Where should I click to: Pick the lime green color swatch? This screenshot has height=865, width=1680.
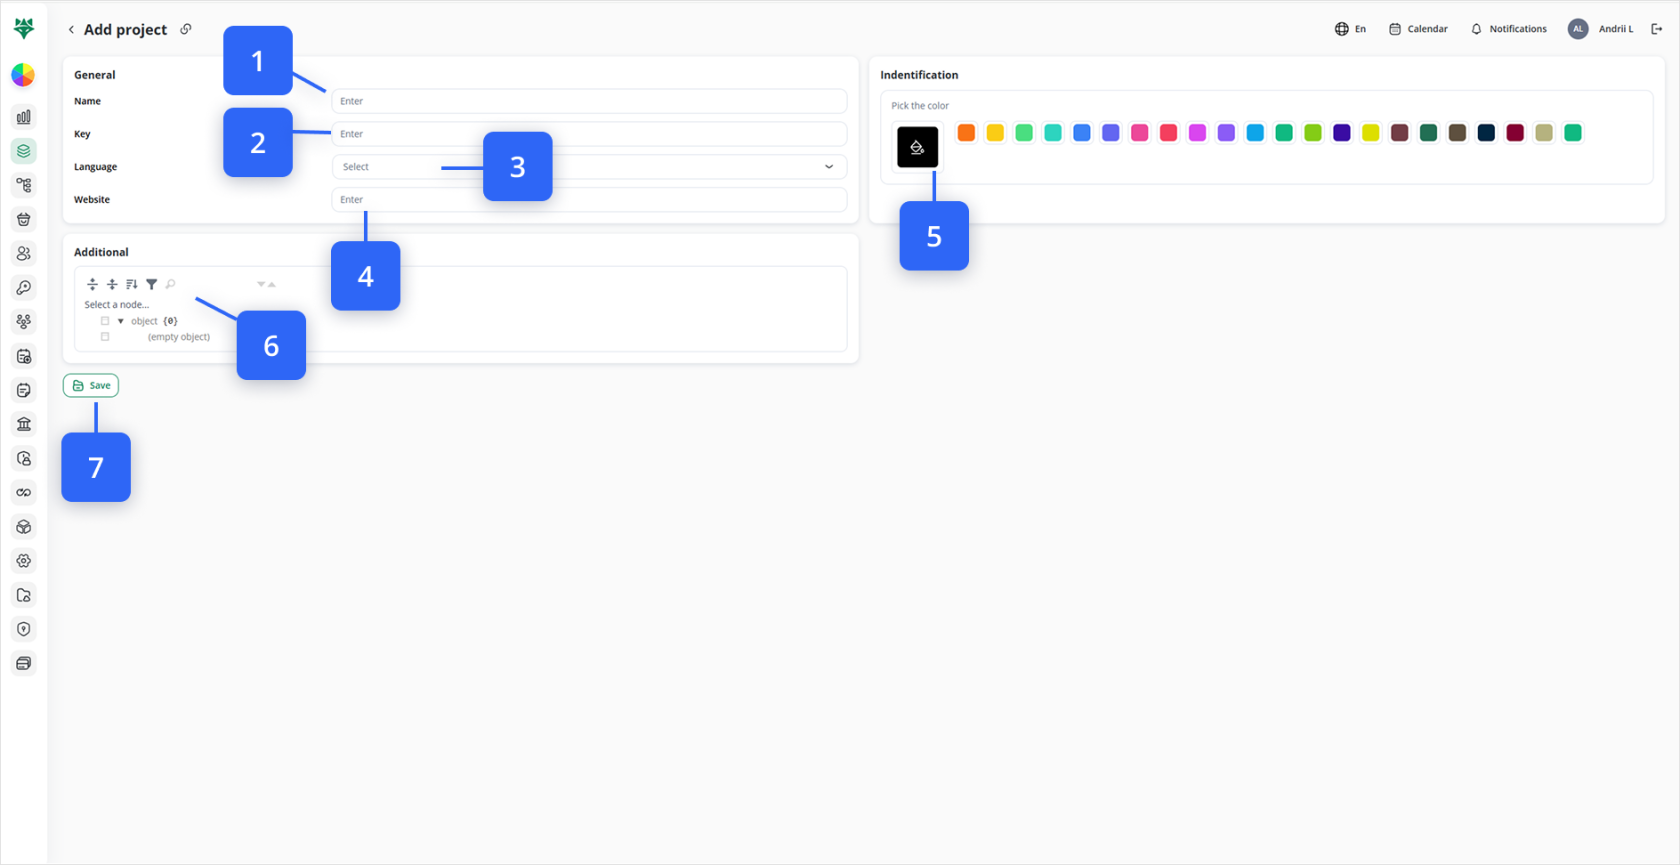click(x=1313, y=133)
